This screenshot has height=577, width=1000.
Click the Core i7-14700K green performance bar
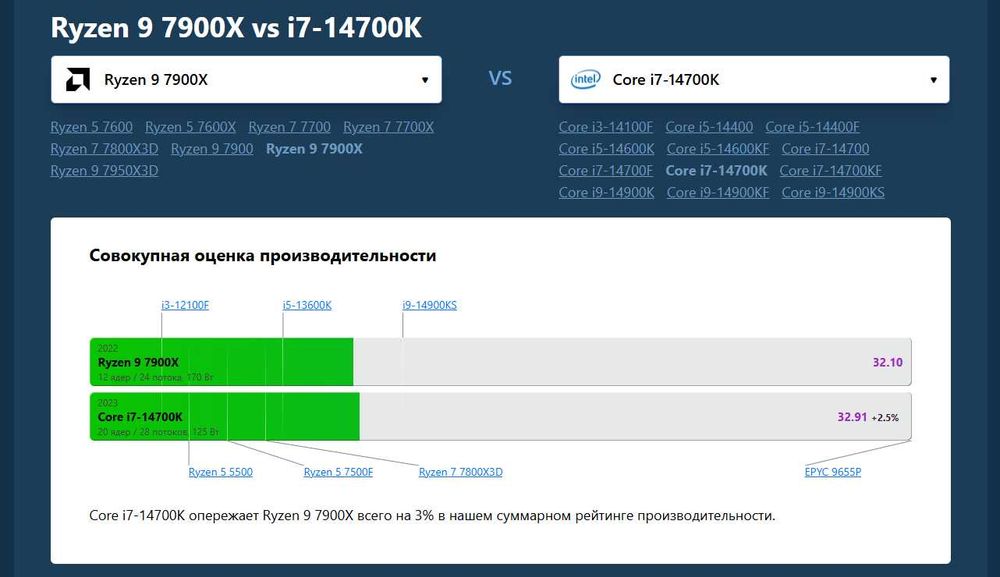(x=224, y=416)
